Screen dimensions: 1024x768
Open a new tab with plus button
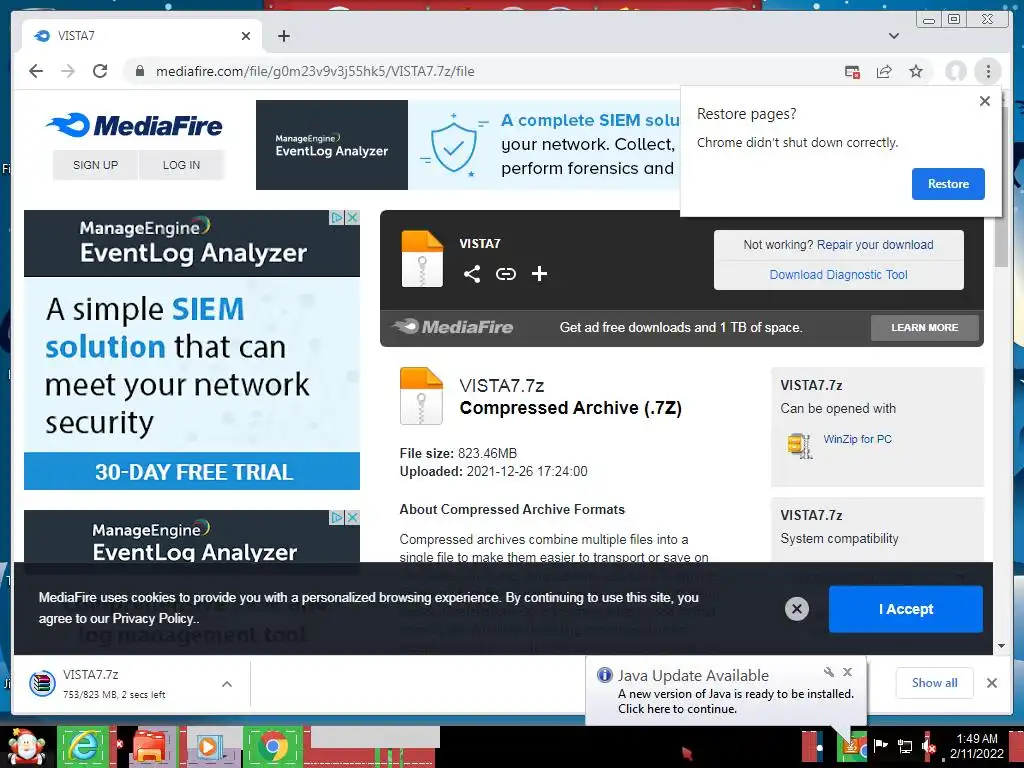[283, 36]
